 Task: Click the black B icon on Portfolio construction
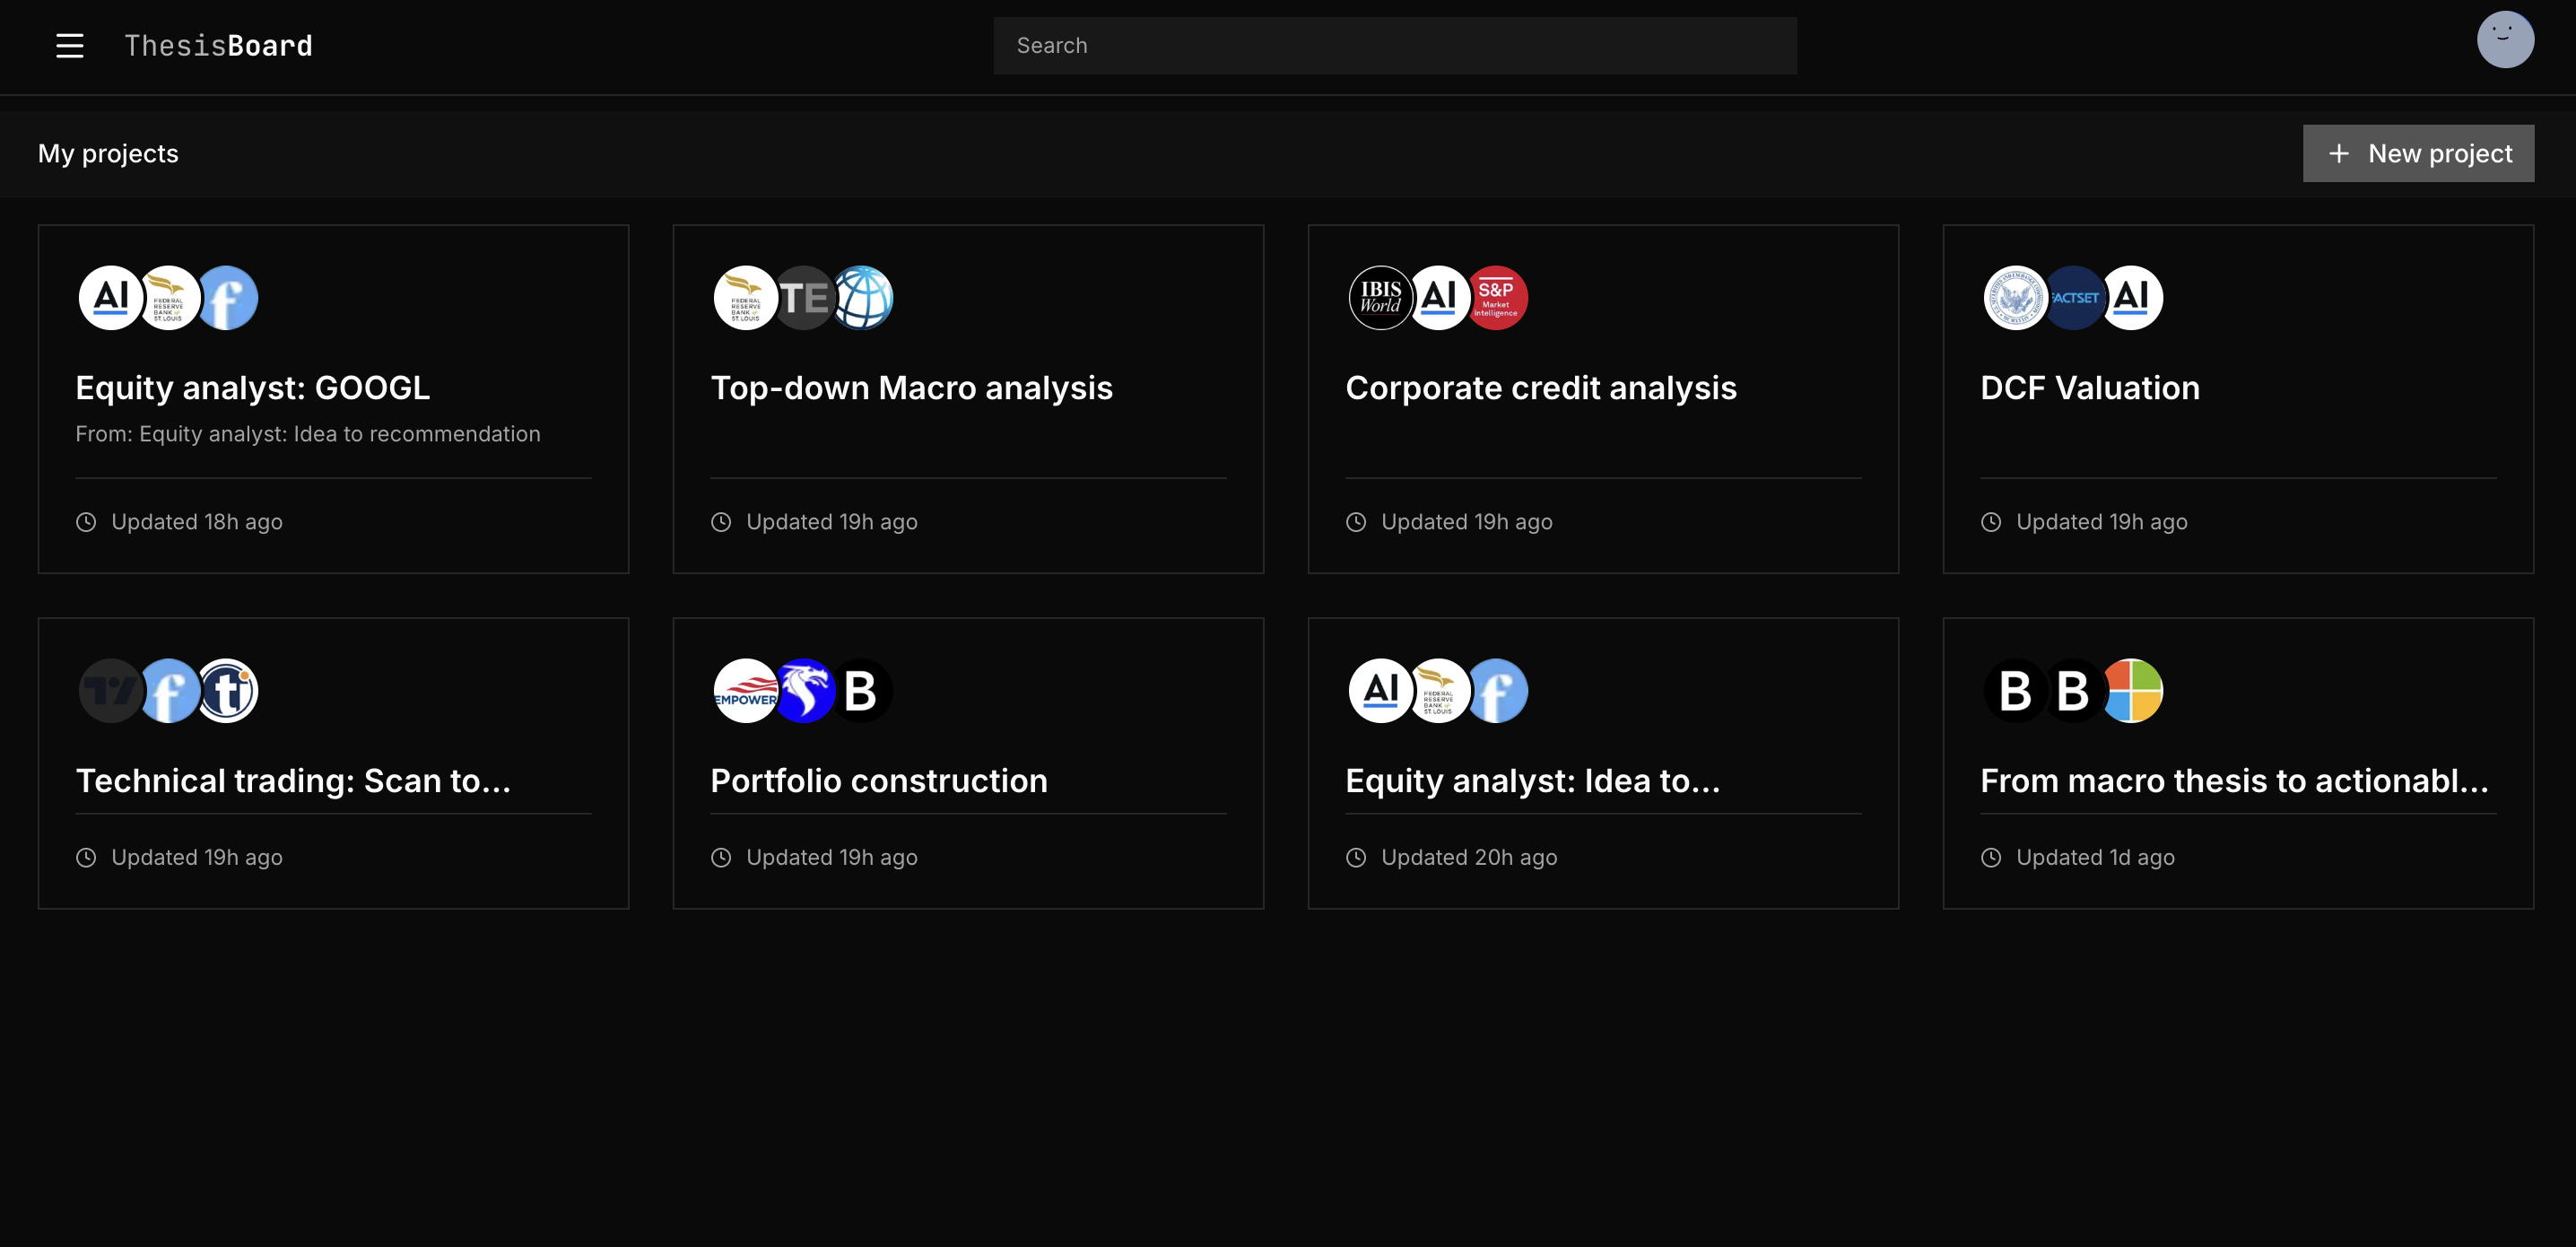point(861,690)
